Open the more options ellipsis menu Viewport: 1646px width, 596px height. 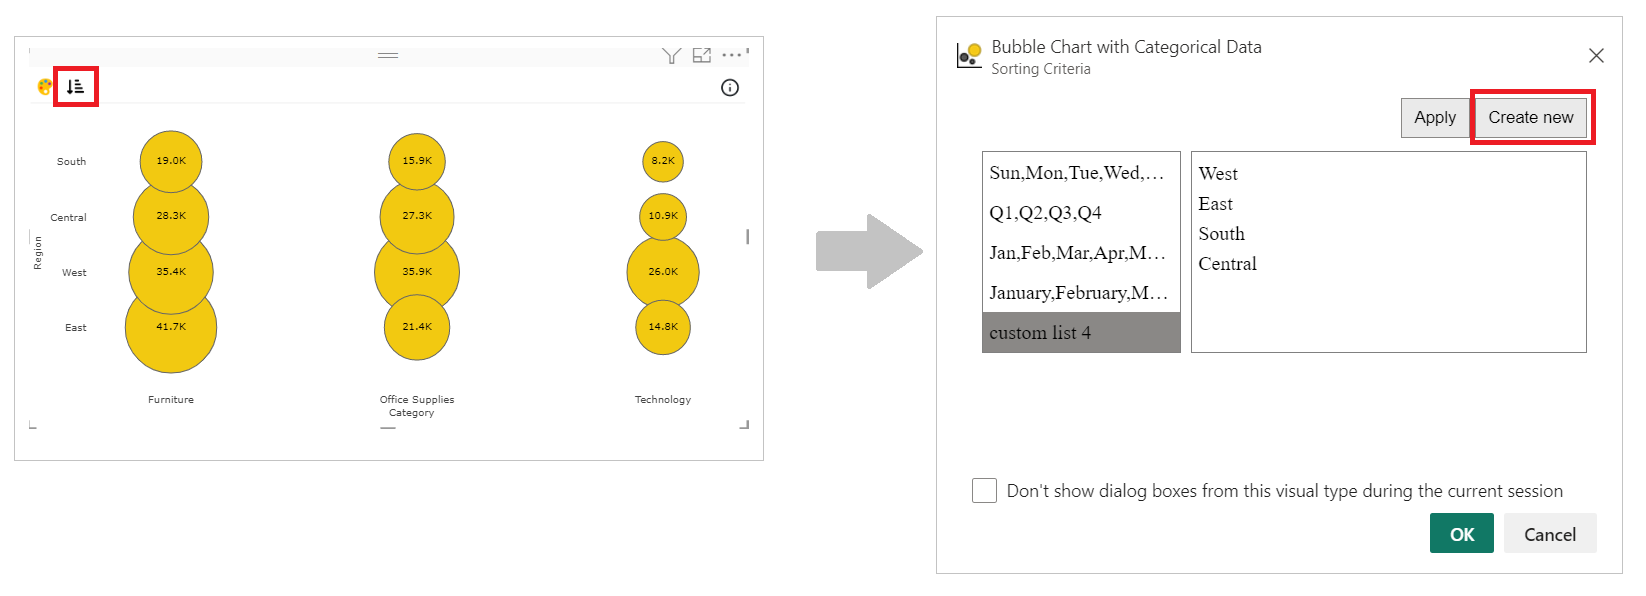point(732,55)
